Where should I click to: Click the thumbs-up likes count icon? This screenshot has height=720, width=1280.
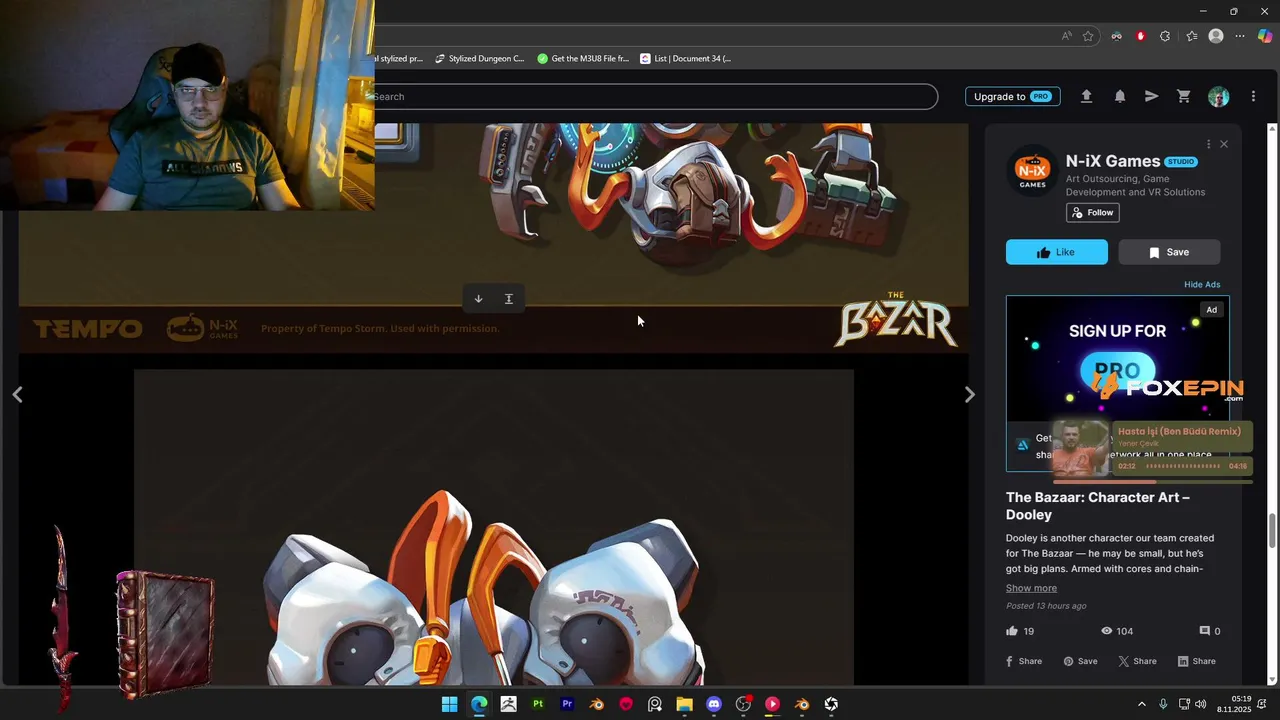(x=1012, y=631)
